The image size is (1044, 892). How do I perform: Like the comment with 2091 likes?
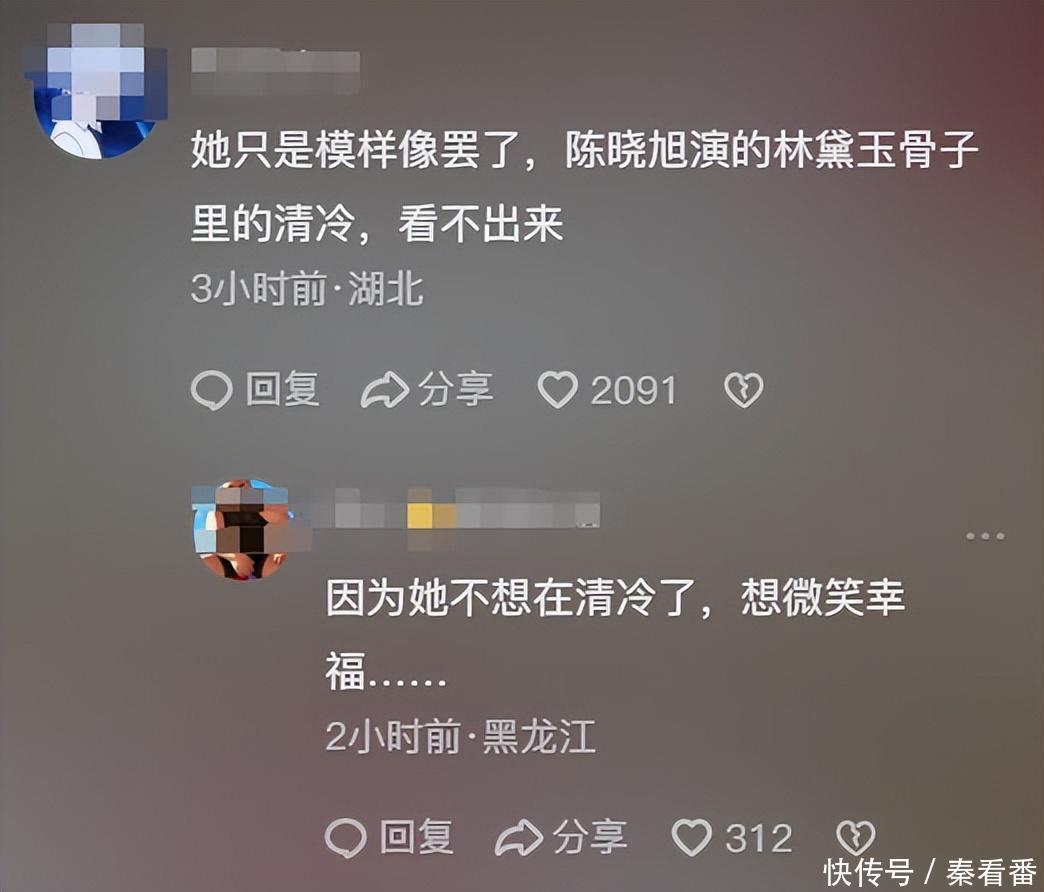point(558,390)
